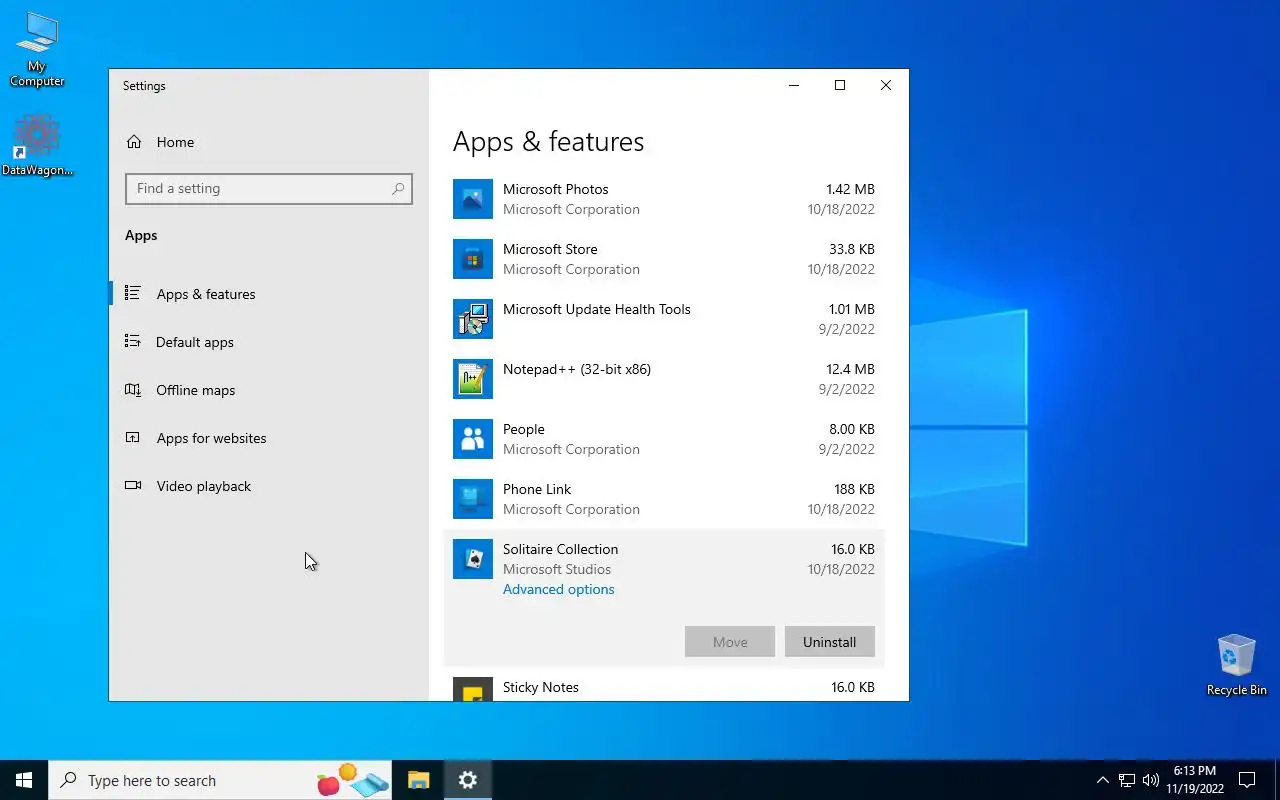The height and width of the screenshot is (800, 1280).
Task: Select Notepad++ (32-bit x86) name
Action: [x=576, y=369]
